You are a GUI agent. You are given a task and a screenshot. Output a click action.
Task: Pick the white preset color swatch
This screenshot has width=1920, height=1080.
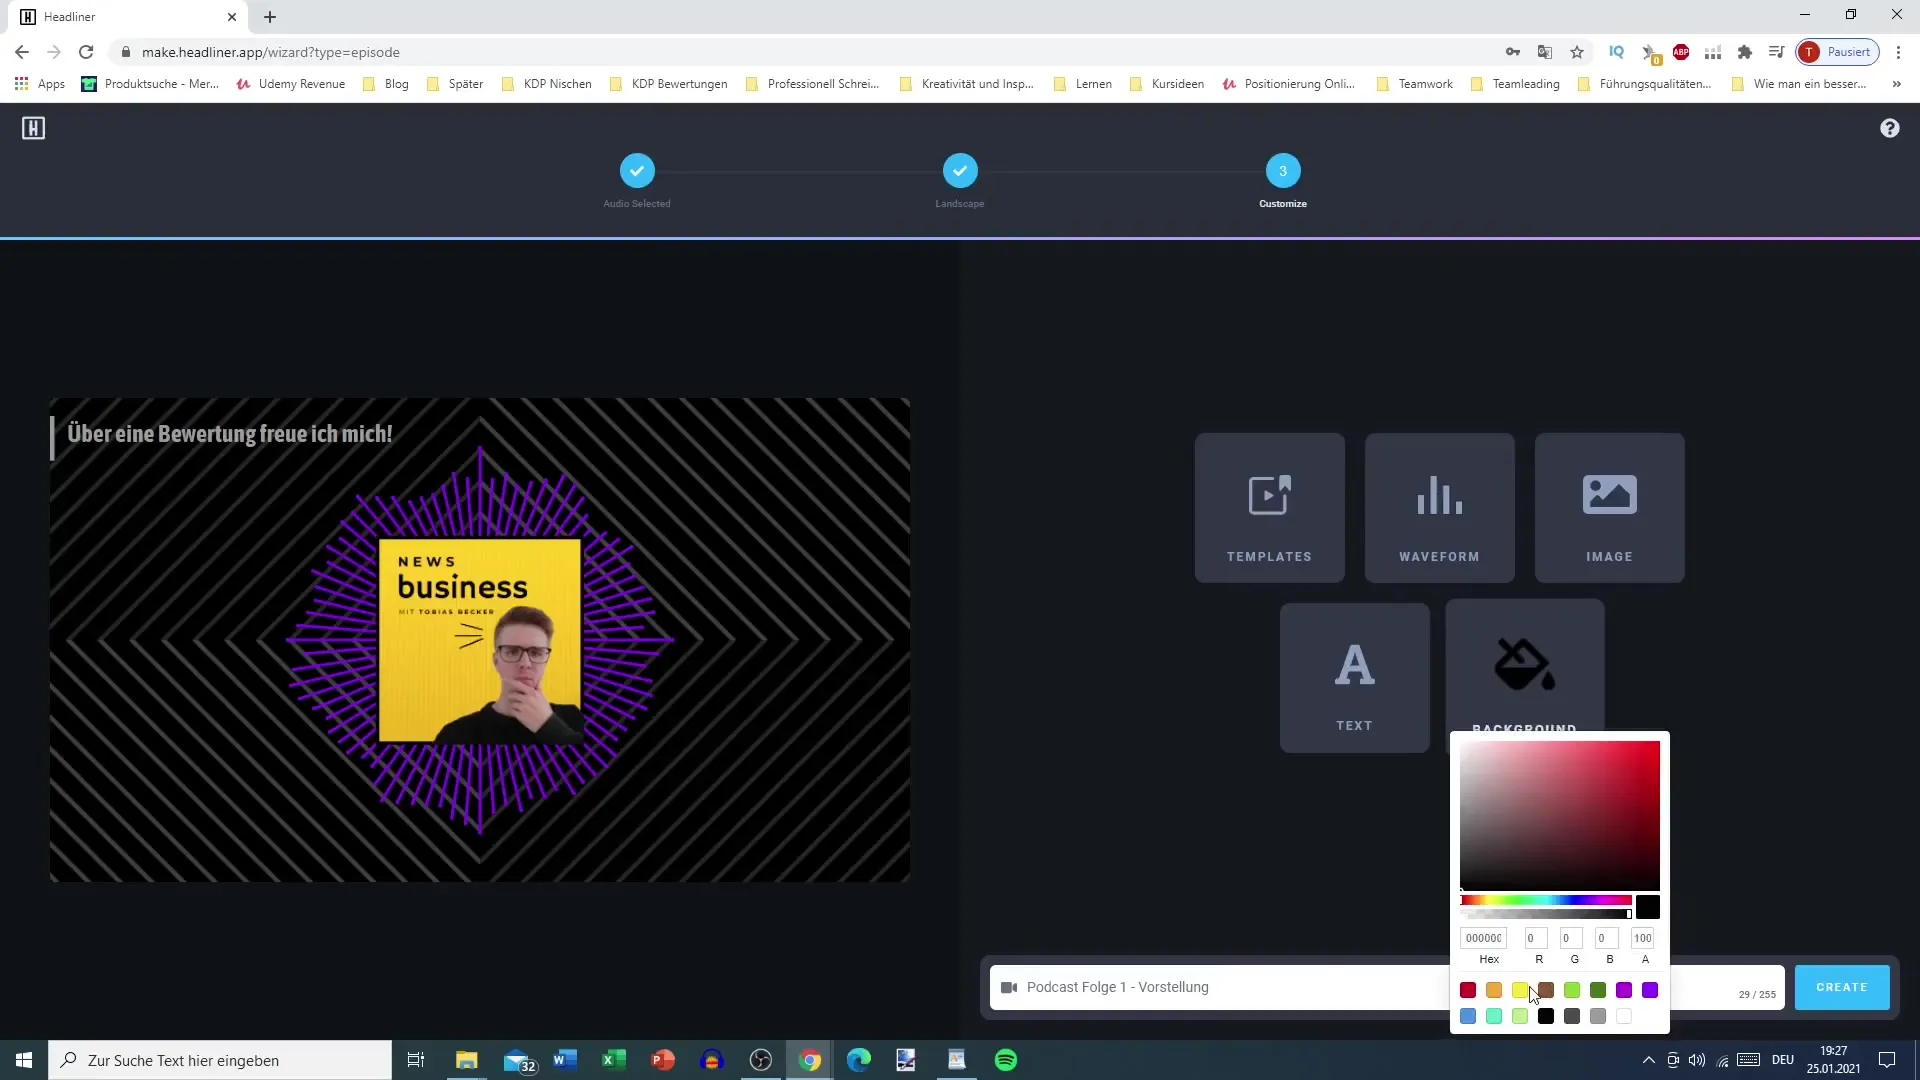(x=1624, y=1016)
